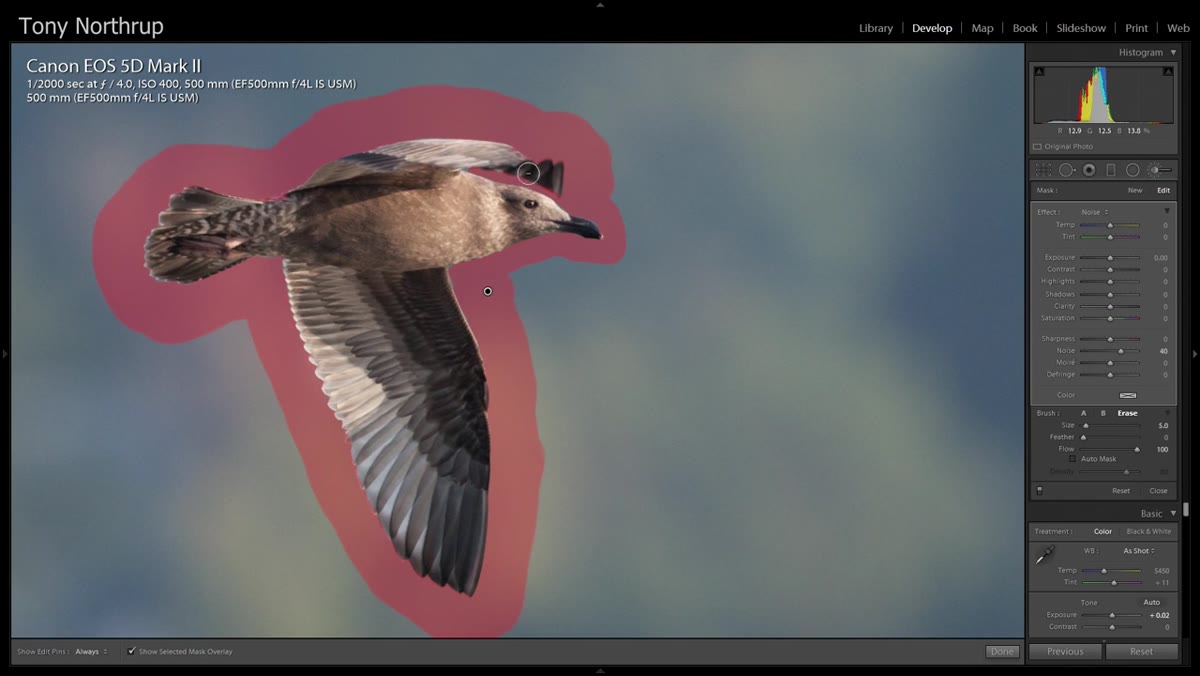Collapse the Brush section disclosure triangle

(x=1166, y=413)
